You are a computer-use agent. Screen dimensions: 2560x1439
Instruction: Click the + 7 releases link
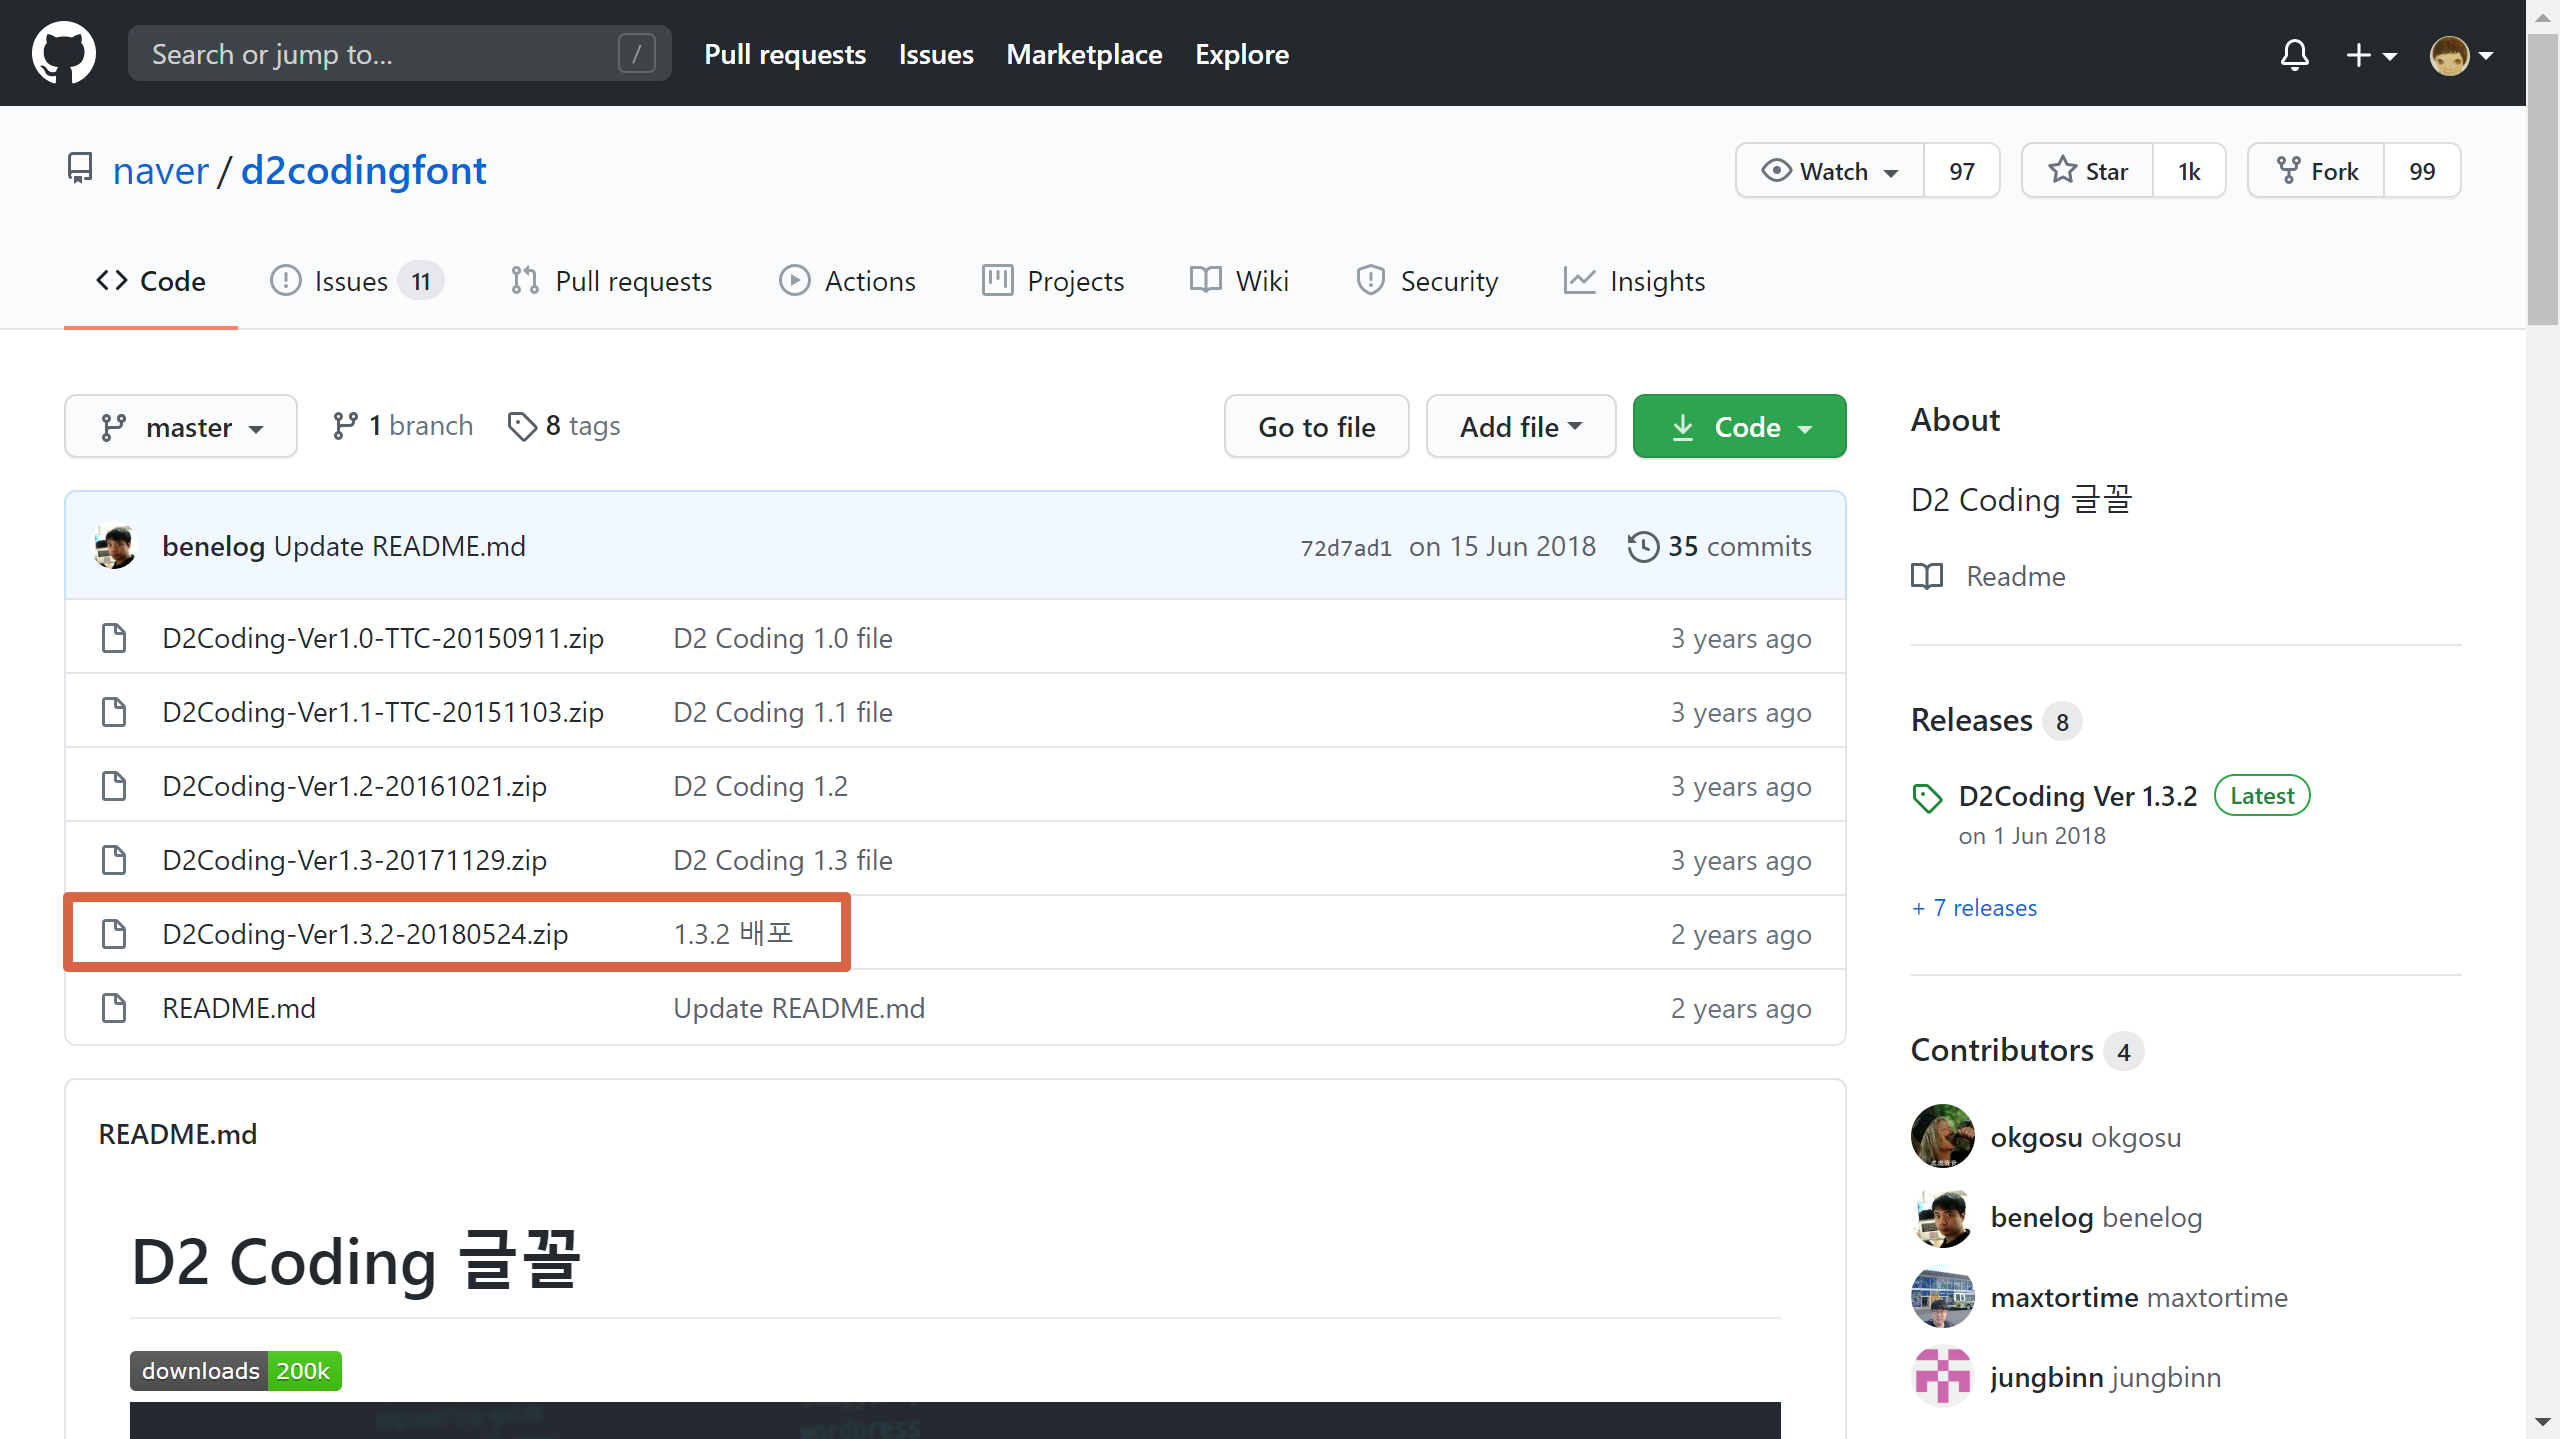pyautogui.click(x=1974, y=908)
